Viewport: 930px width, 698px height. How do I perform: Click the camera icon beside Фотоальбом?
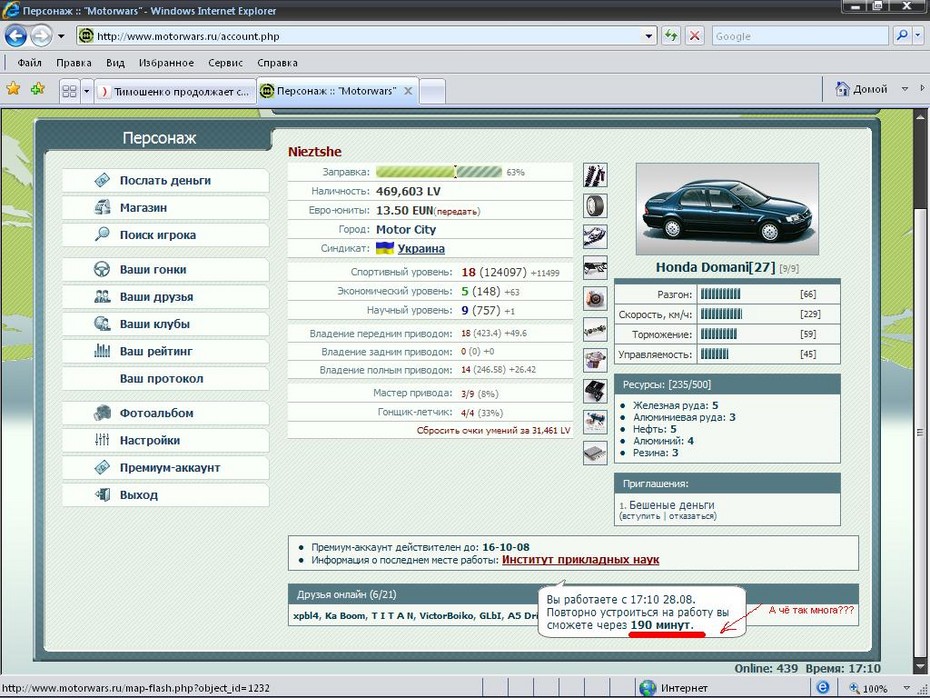(102, 412)
